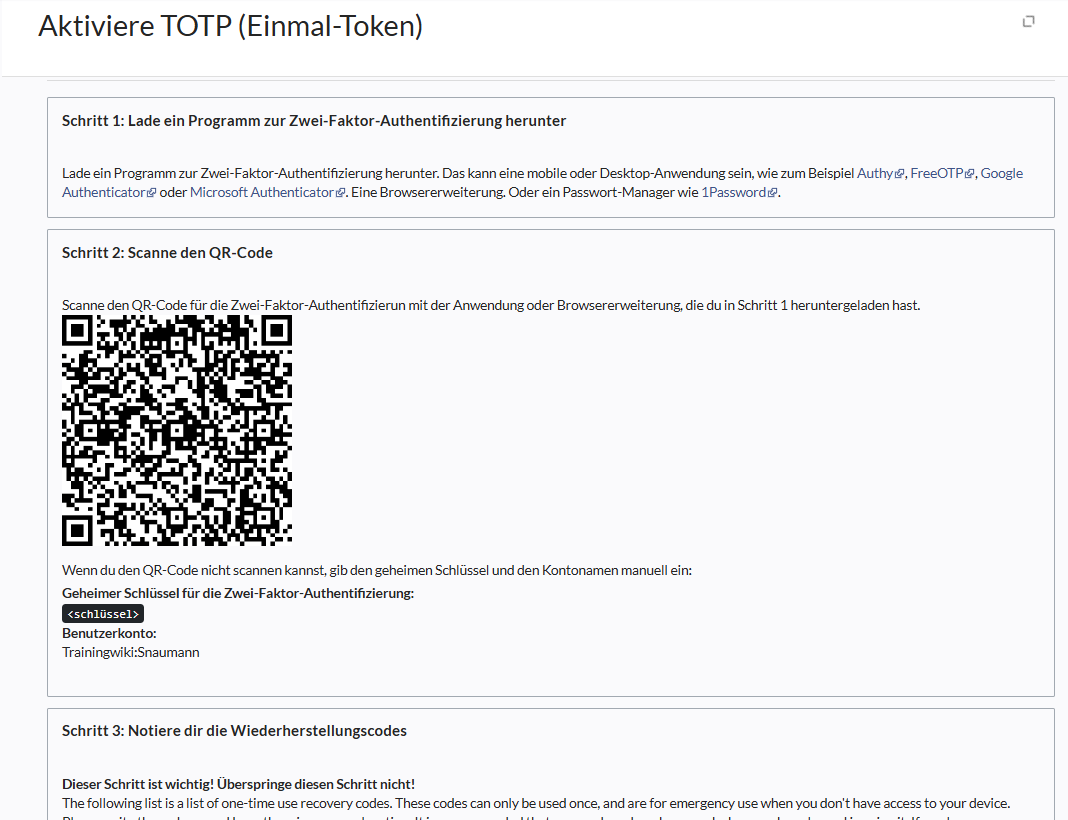
Task: Click the external-link icon after FreeOTP
Action: pyautogui.click(x=969, y=174)
